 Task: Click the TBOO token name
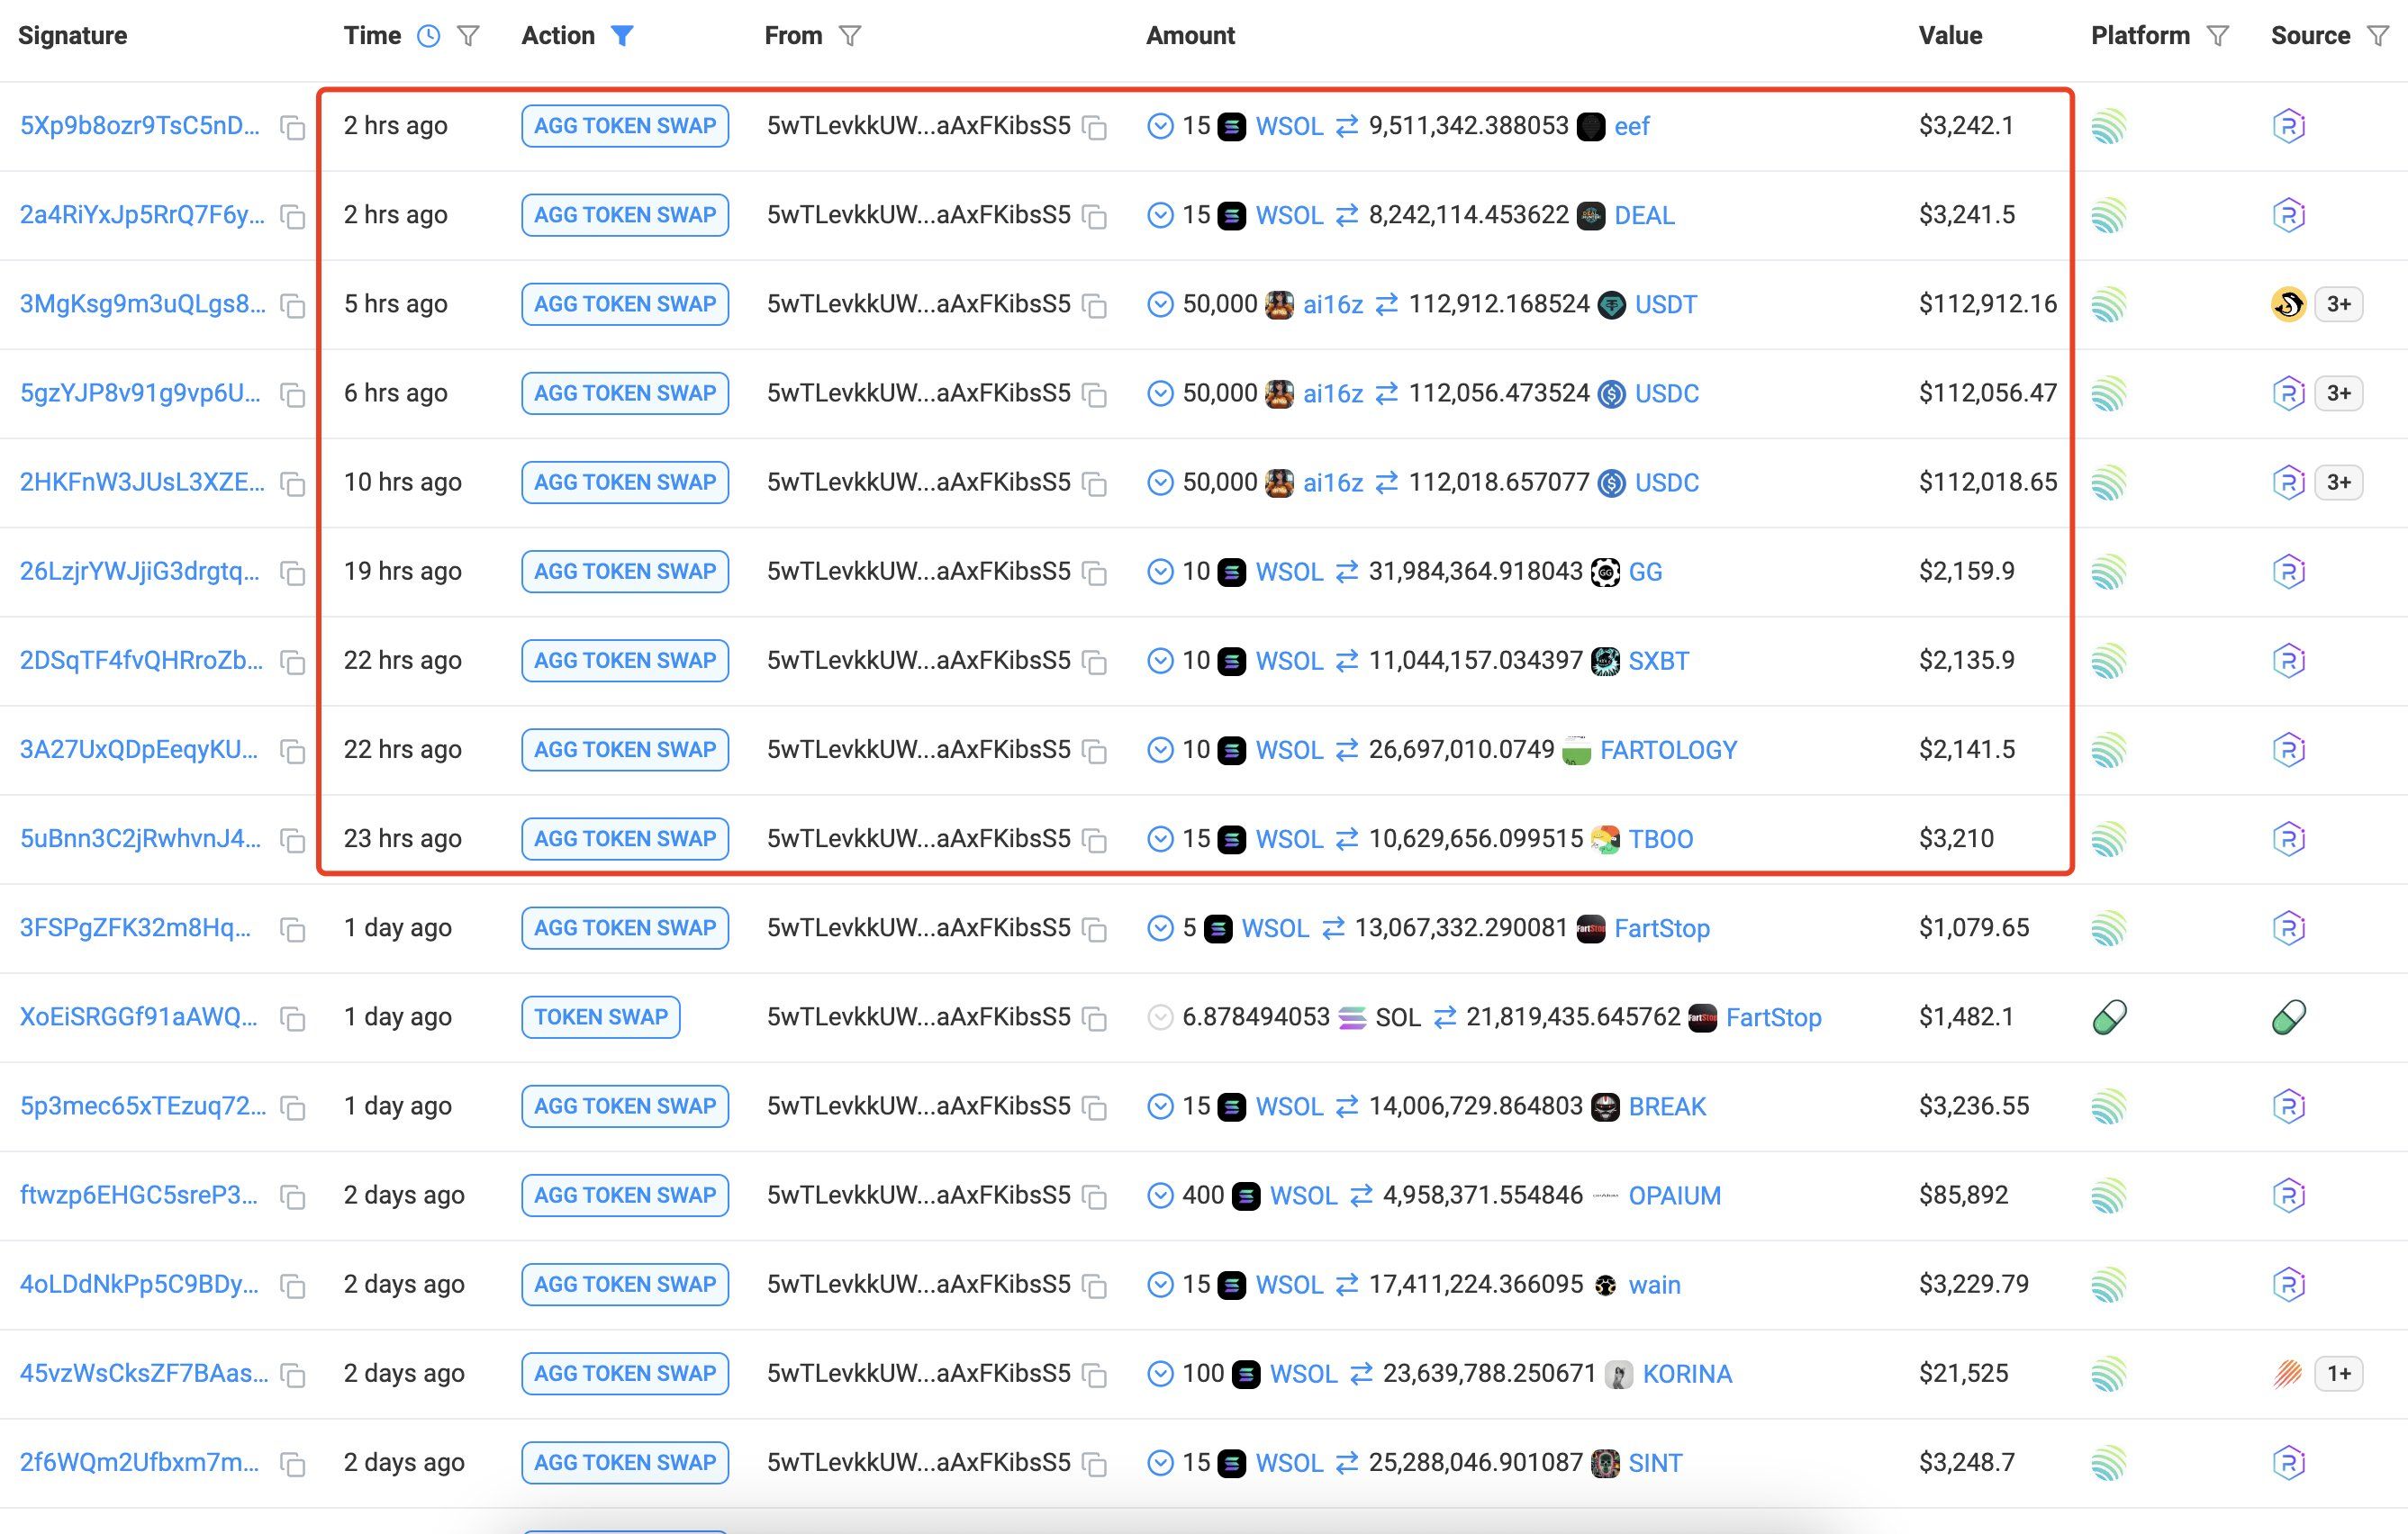click(1660, 839)
